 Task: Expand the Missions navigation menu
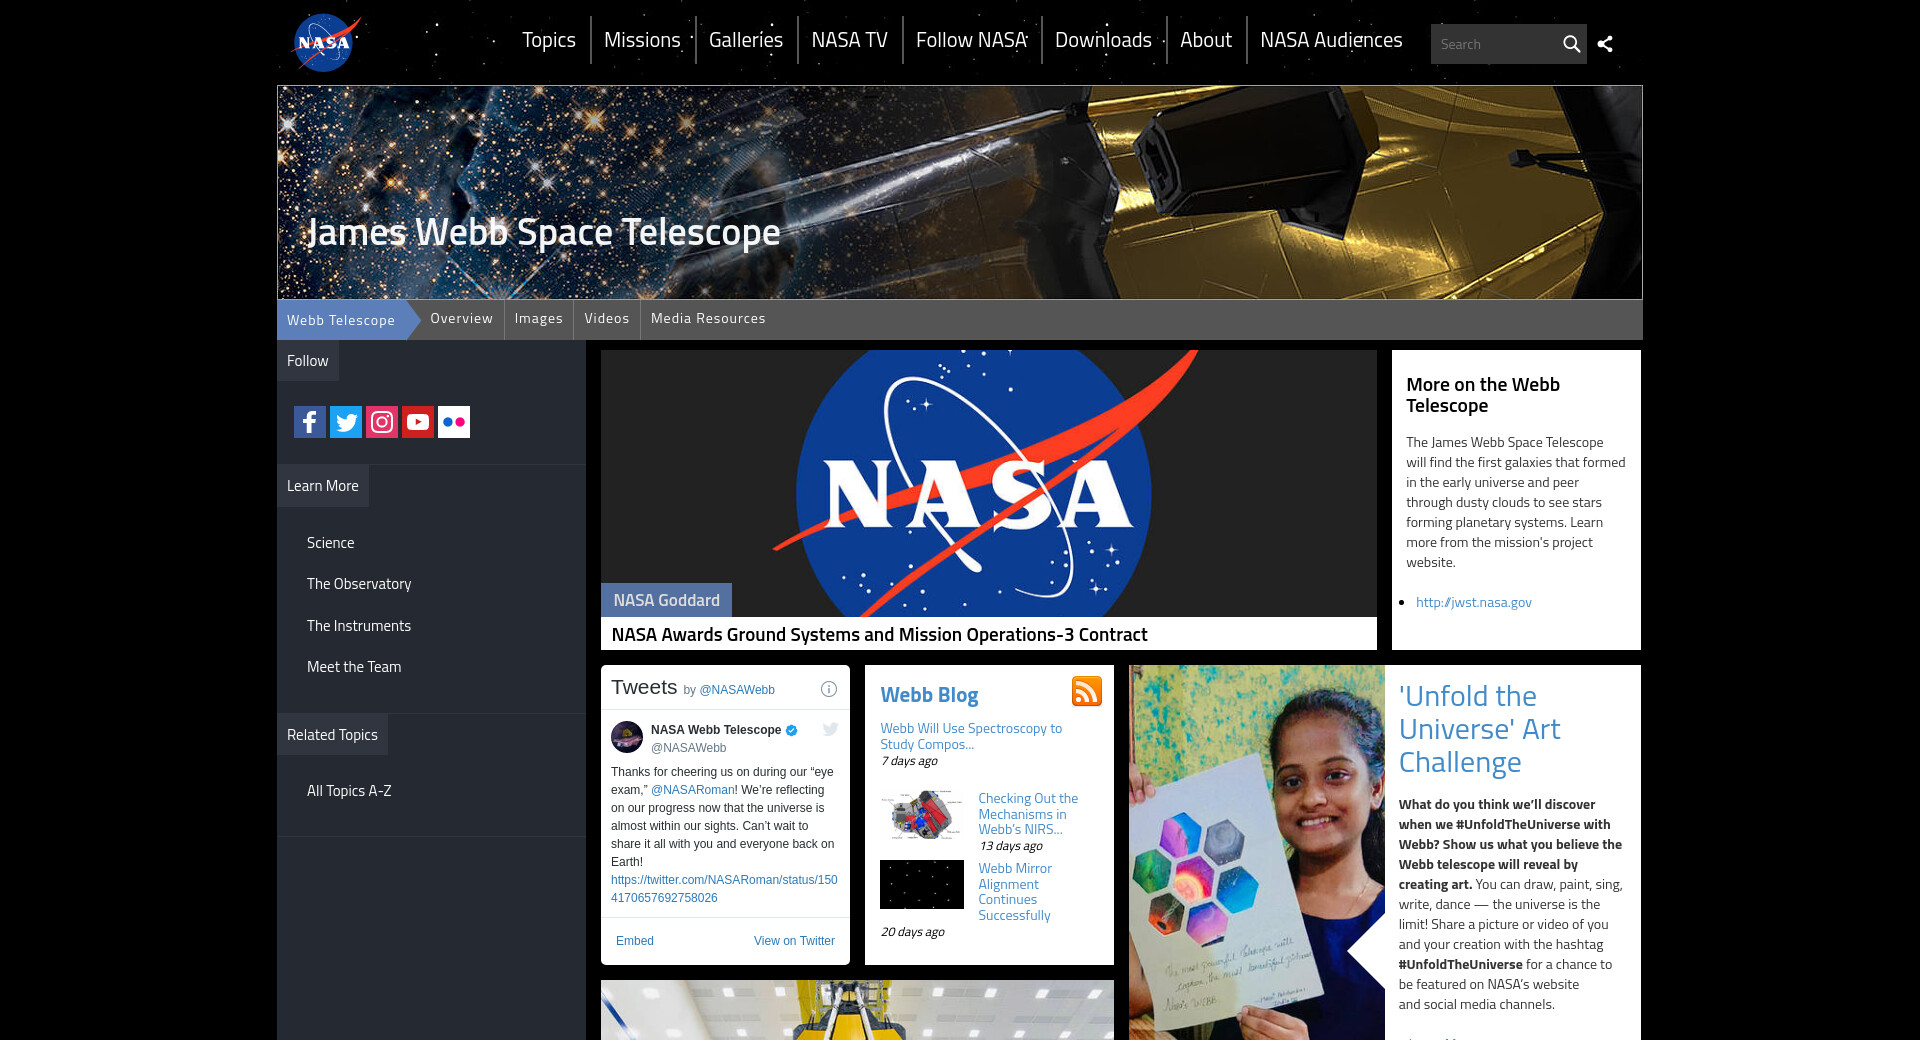click(642, 40)
